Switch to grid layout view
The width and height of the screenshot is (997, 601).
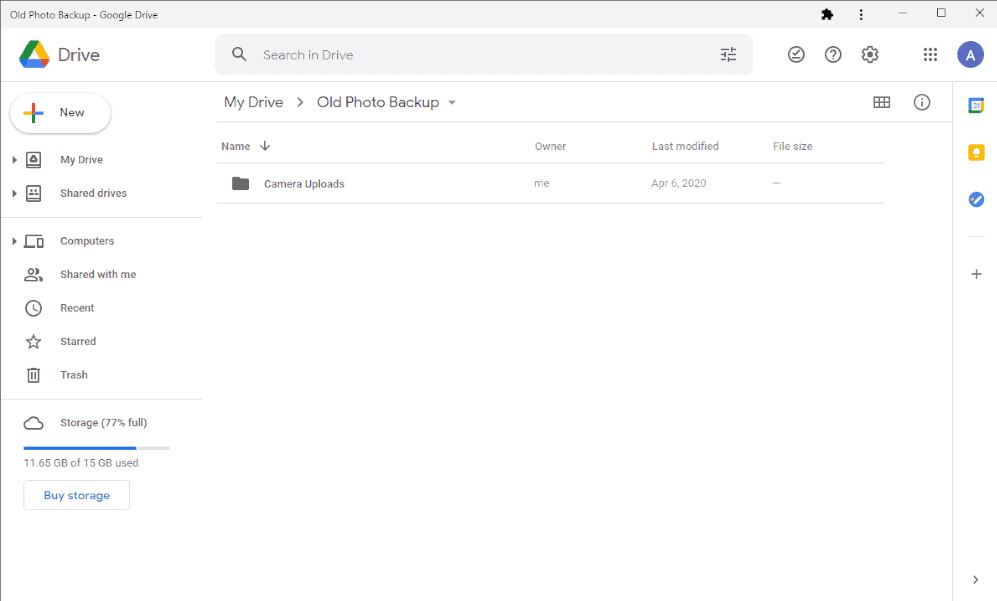click(881, 102)
